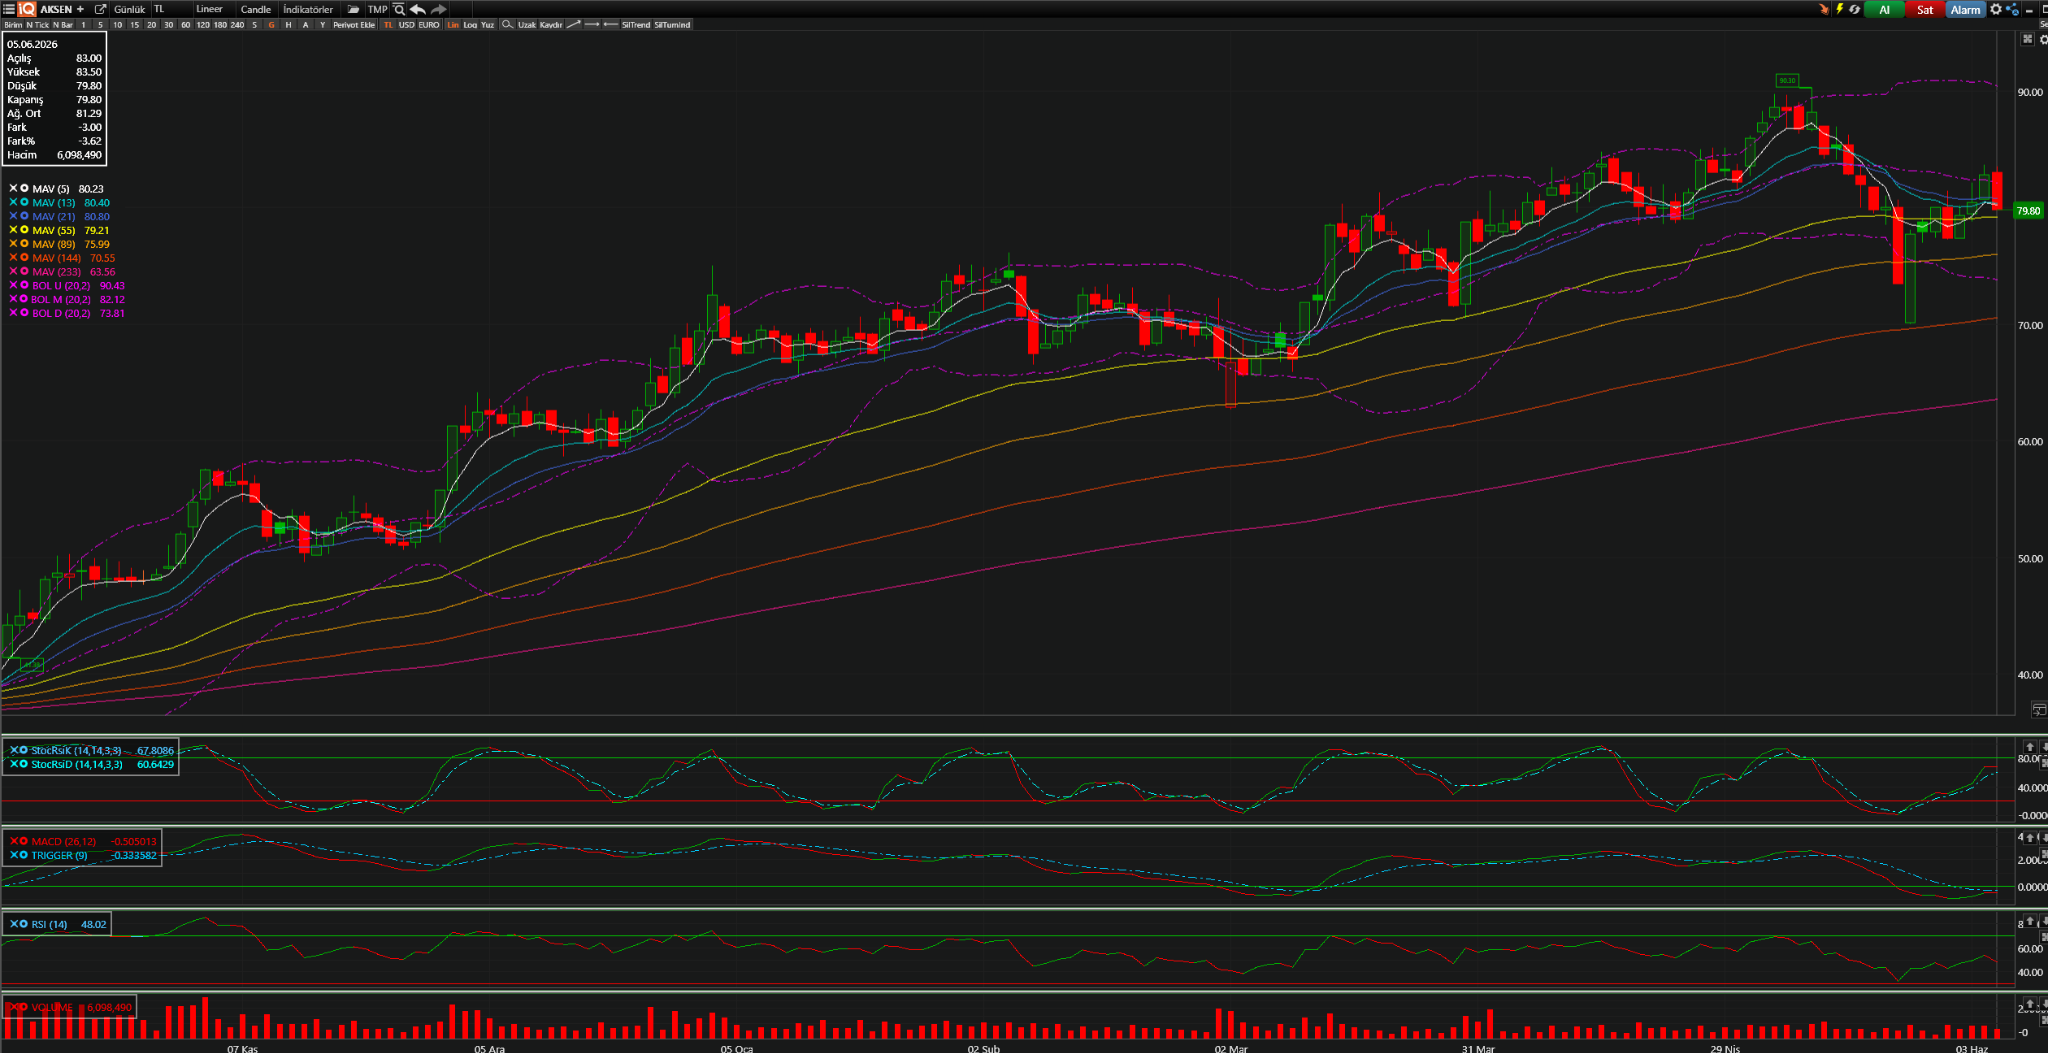
Task: Click the Periyot Ekle button
Action: [x=354, y=25]
